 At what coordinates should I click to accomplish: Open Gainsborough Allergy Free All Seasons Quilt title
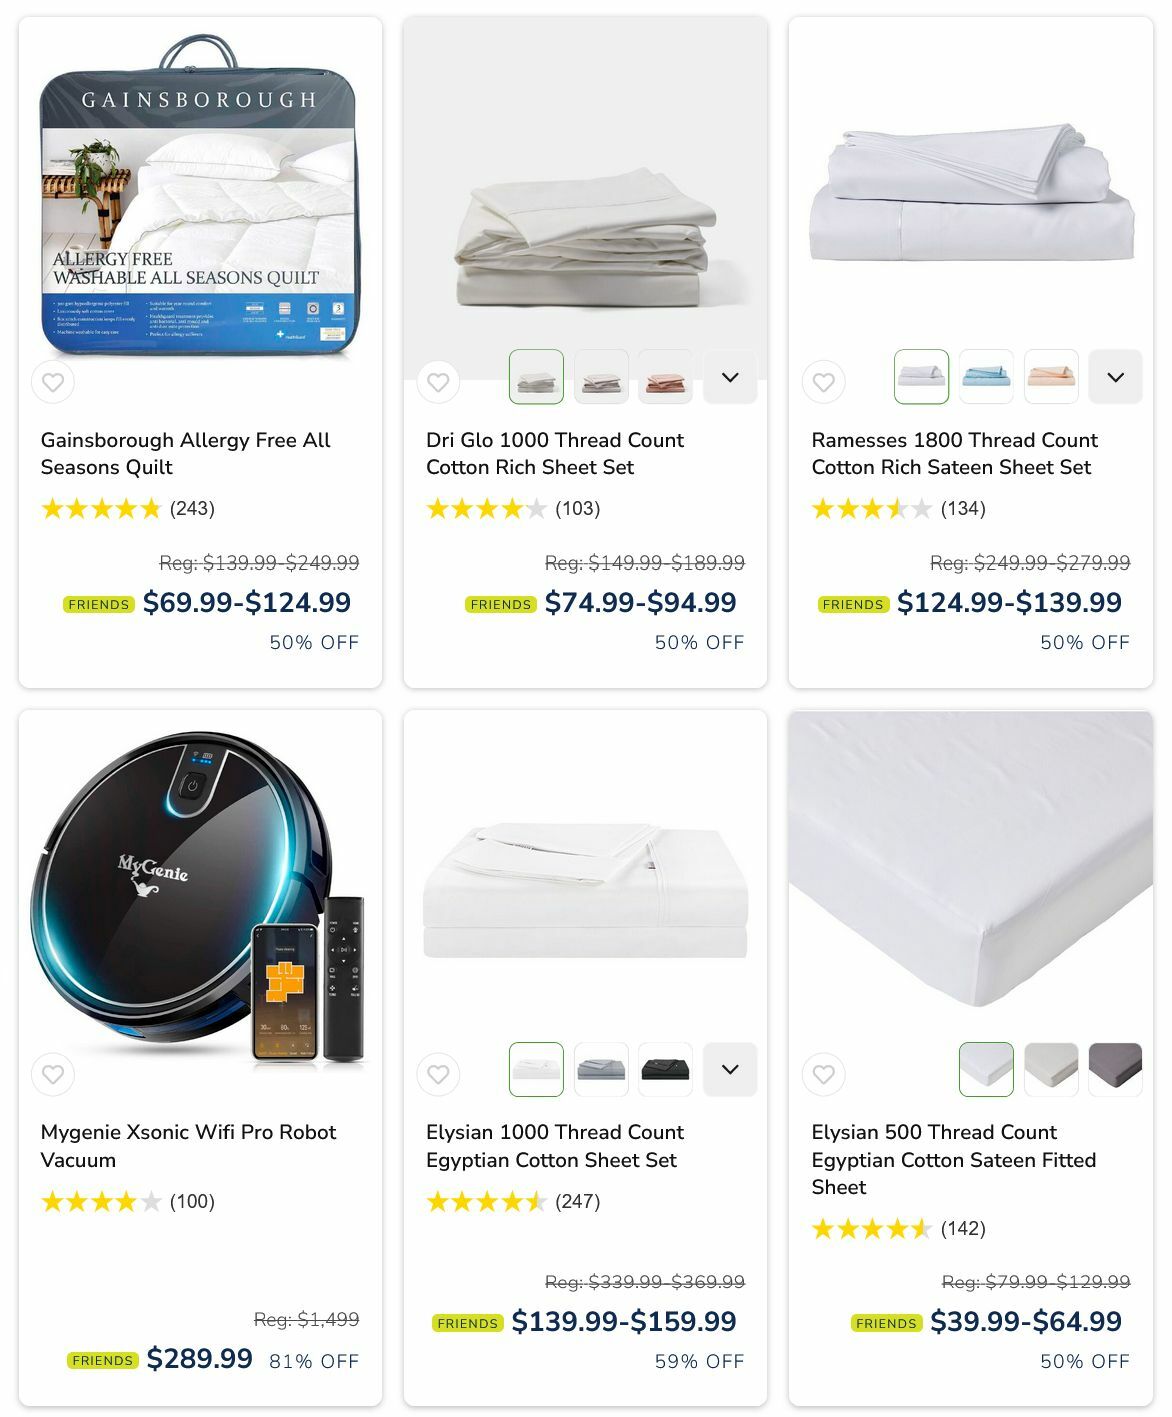pos(185,454)
